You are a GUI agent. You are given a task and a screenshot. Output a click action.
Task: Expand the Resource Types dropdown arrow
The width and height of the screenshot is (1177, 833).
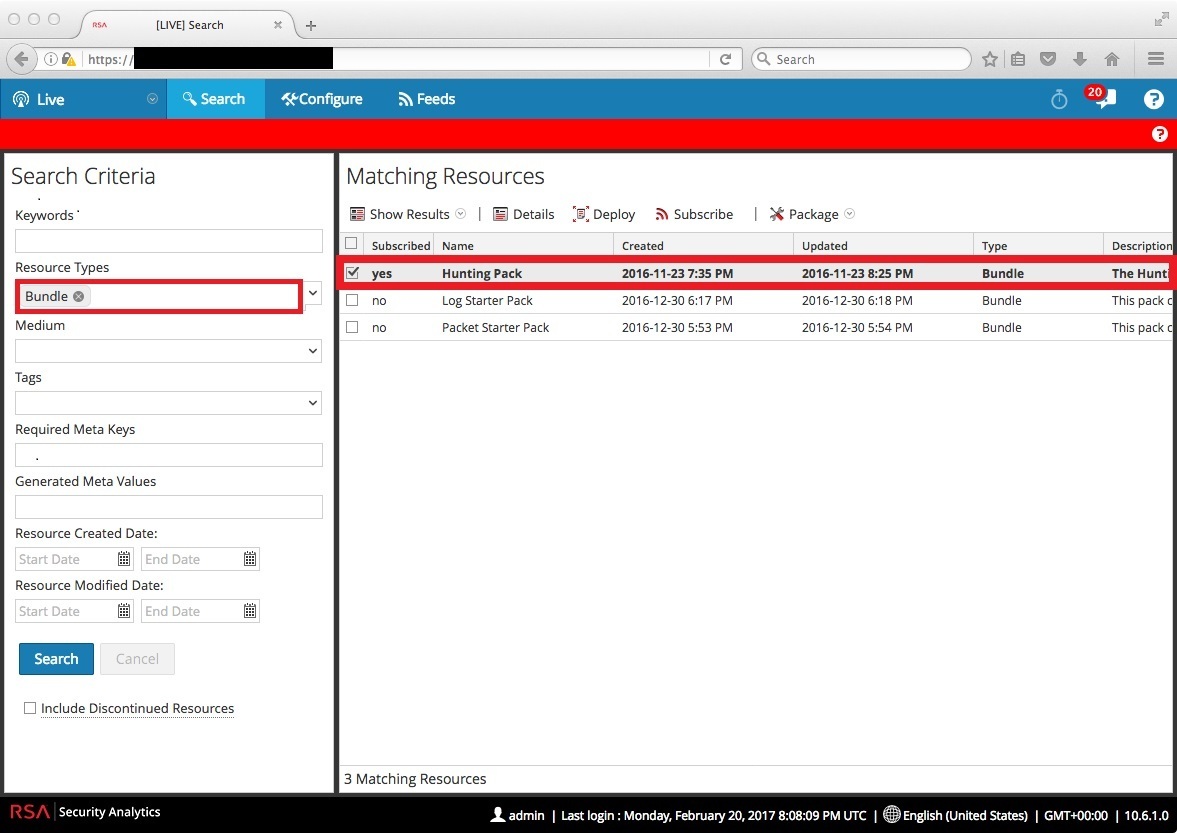[313, 294]
